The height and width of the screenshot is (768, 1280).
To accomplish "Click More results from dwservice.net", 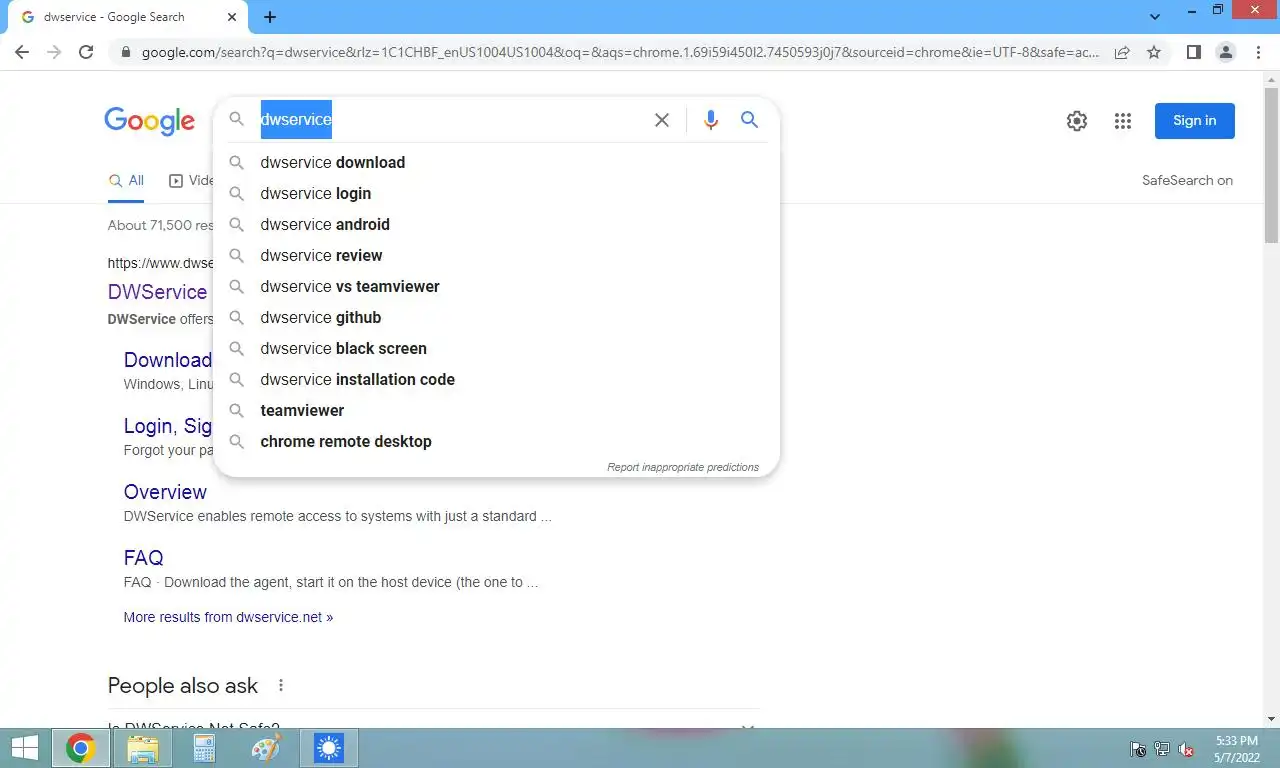I will coord(228,617).
